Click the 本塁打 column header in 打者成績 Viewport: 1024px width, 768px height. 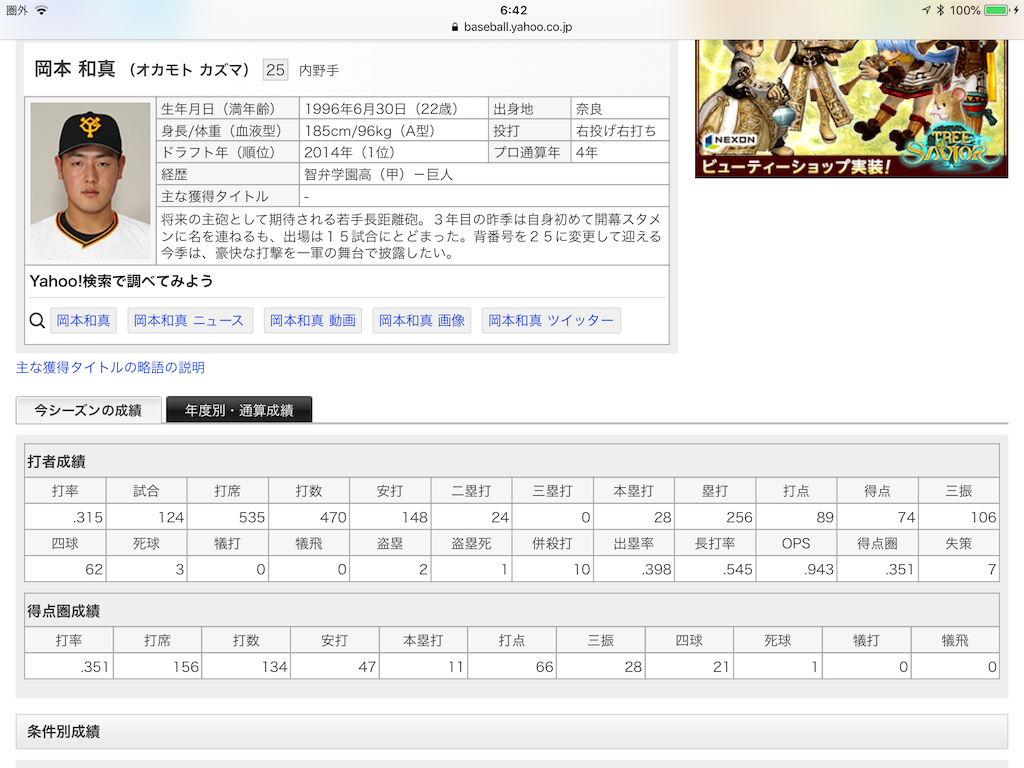[x=633, y=491]
